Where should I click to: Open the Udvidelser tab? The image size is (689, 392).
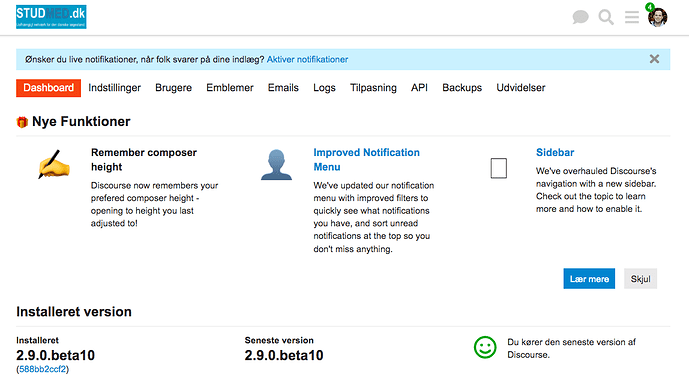[x=521, y=88]
